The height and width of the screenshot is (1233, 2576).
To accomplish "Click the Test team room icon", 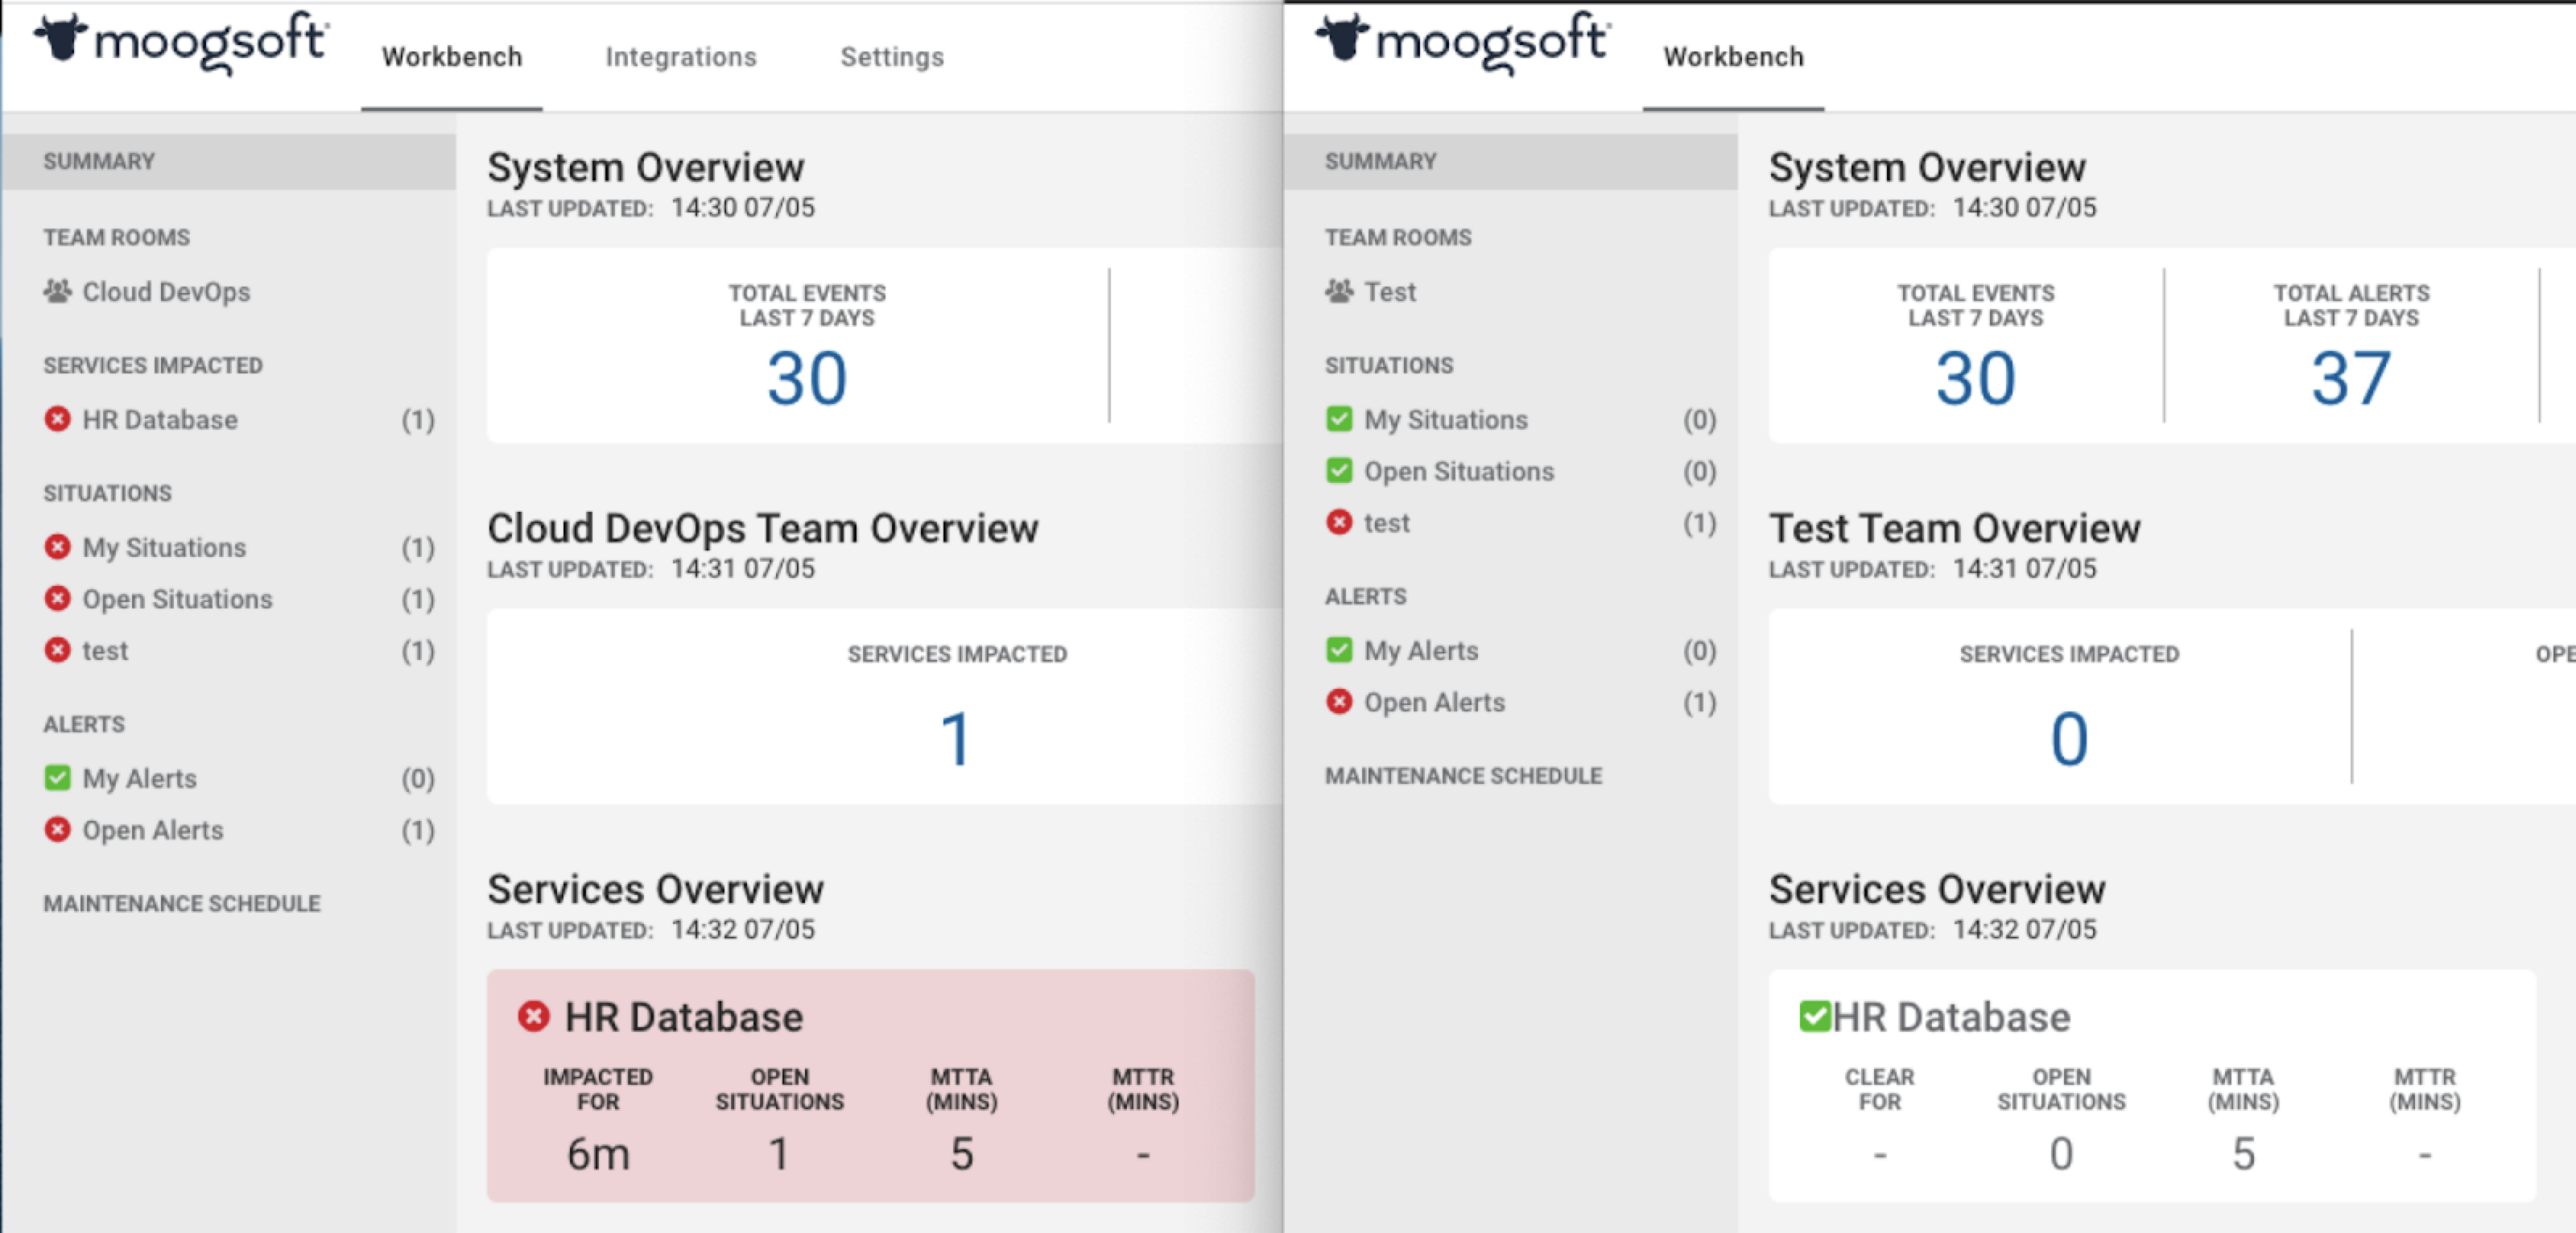I will [1340, 291].
